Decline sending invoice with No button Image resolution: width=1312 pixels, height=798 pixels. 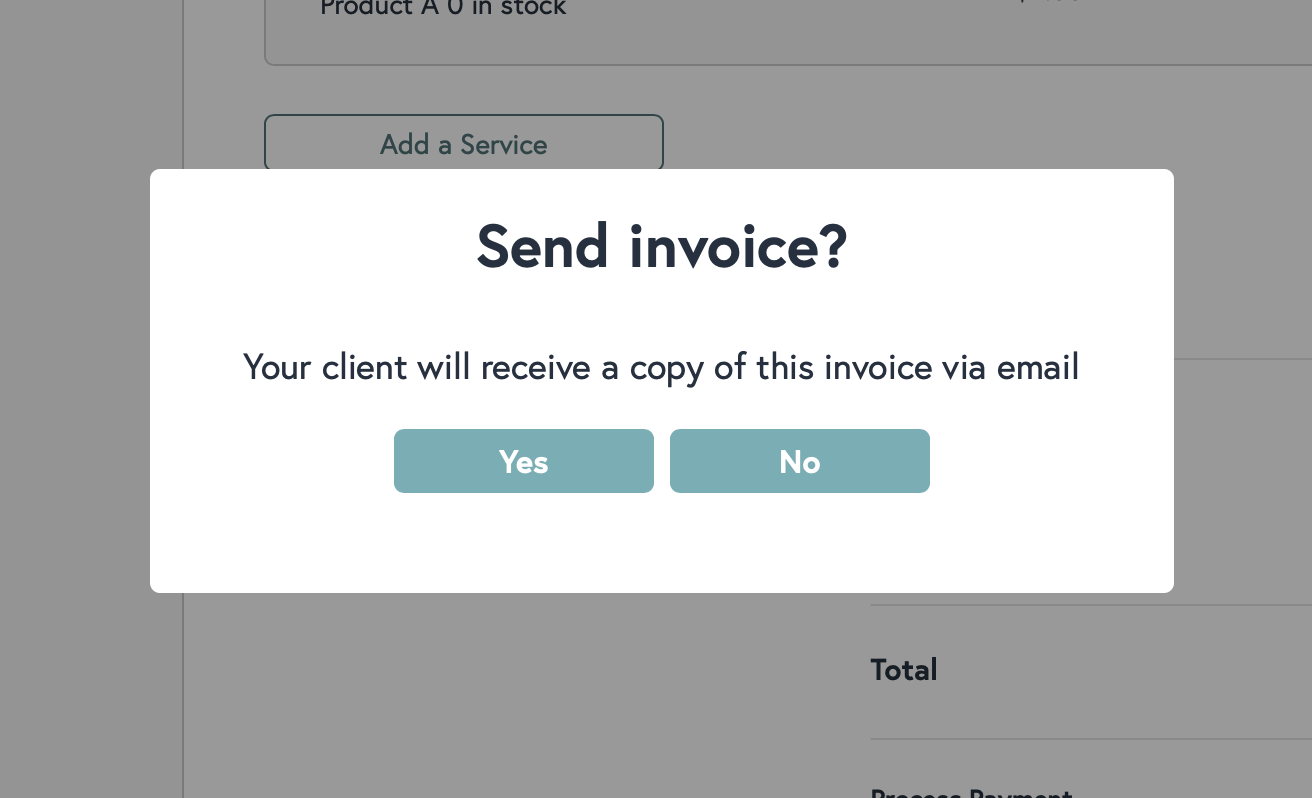[x=799, y=461]
